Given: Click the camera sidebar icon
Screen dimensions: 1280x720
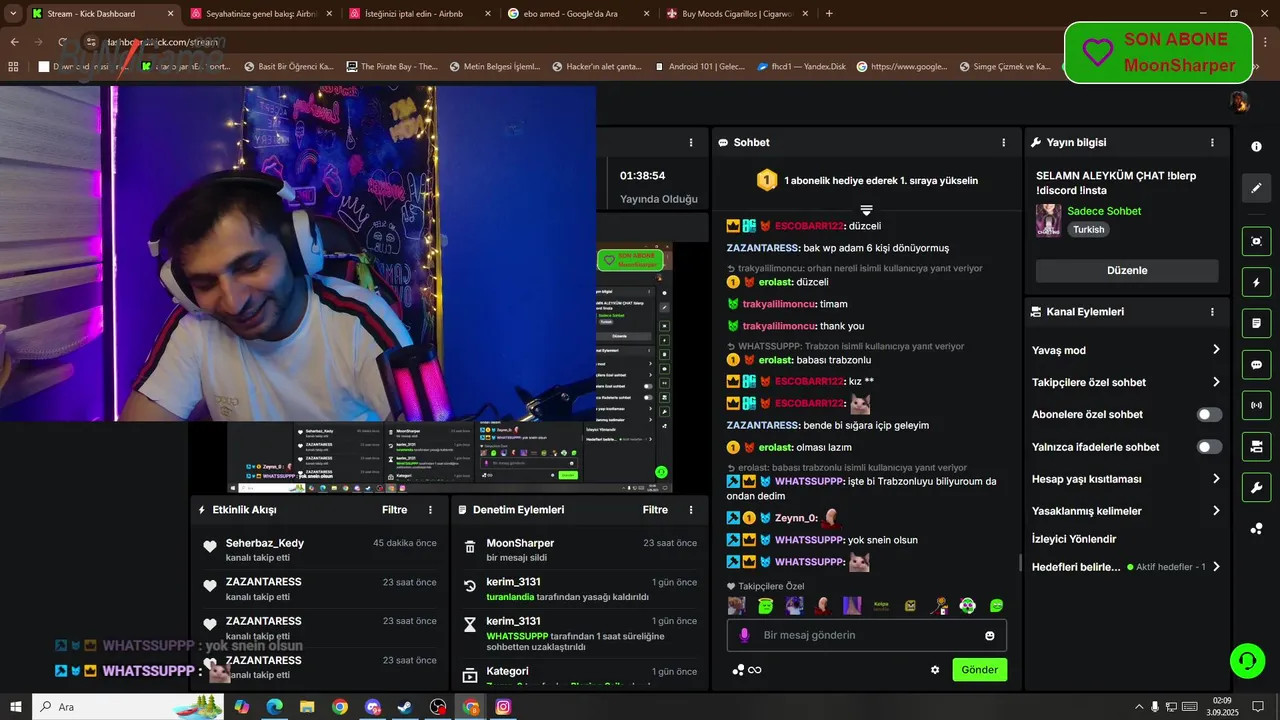Looking at the screenshot, I should [1256, 446].
